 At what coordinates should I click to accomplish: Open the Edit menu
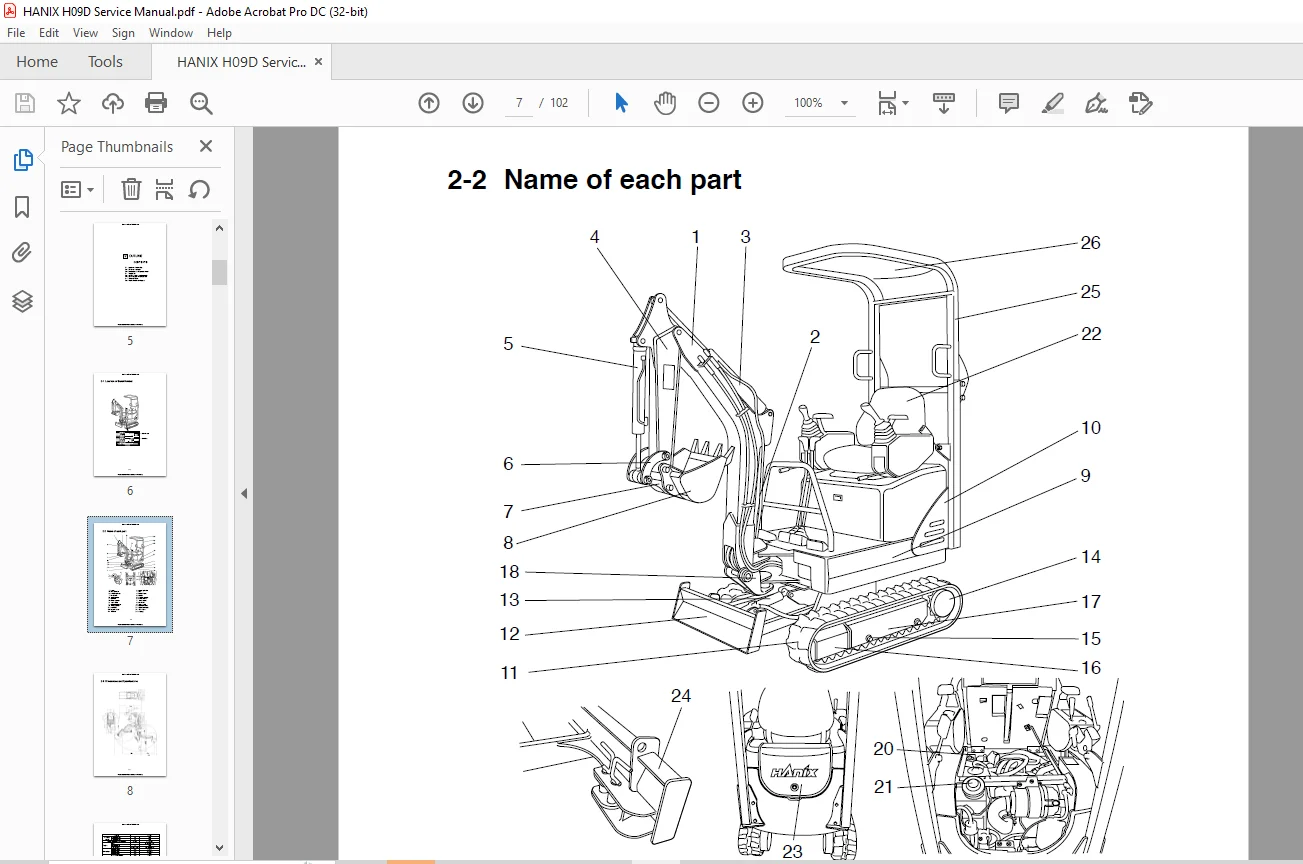tap(49, 33)
